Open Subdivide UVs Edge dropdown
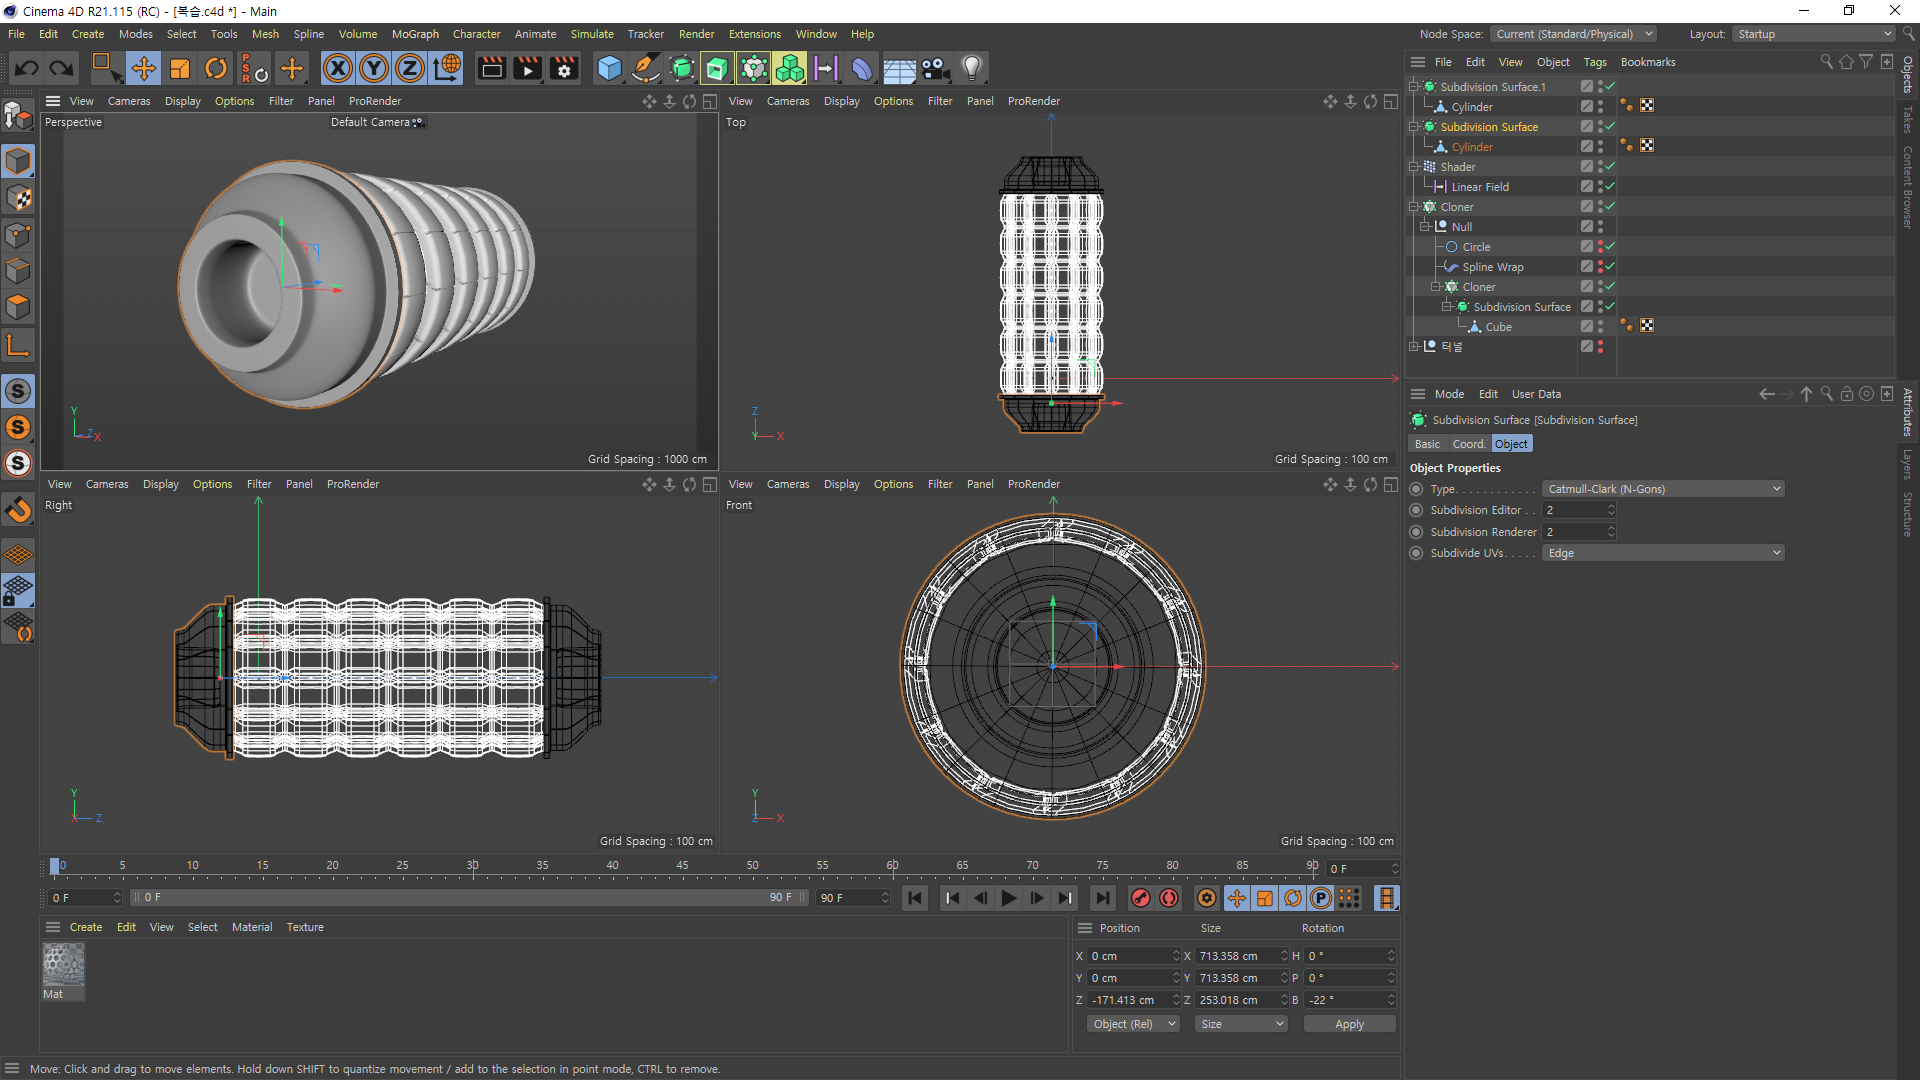The width and height of the screenshot is (1920, 1080). [1662, 553]
